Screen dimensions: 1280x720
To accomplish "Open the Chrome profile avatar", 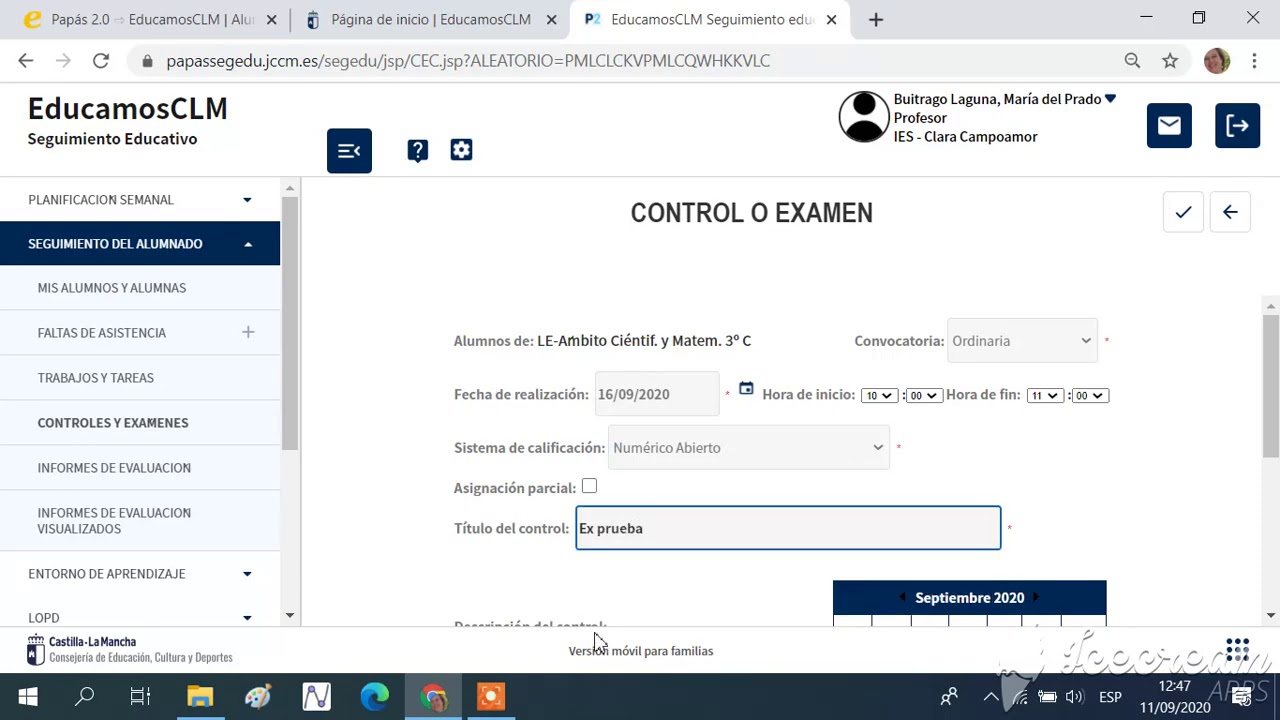I will click(x=1217, y=61).
